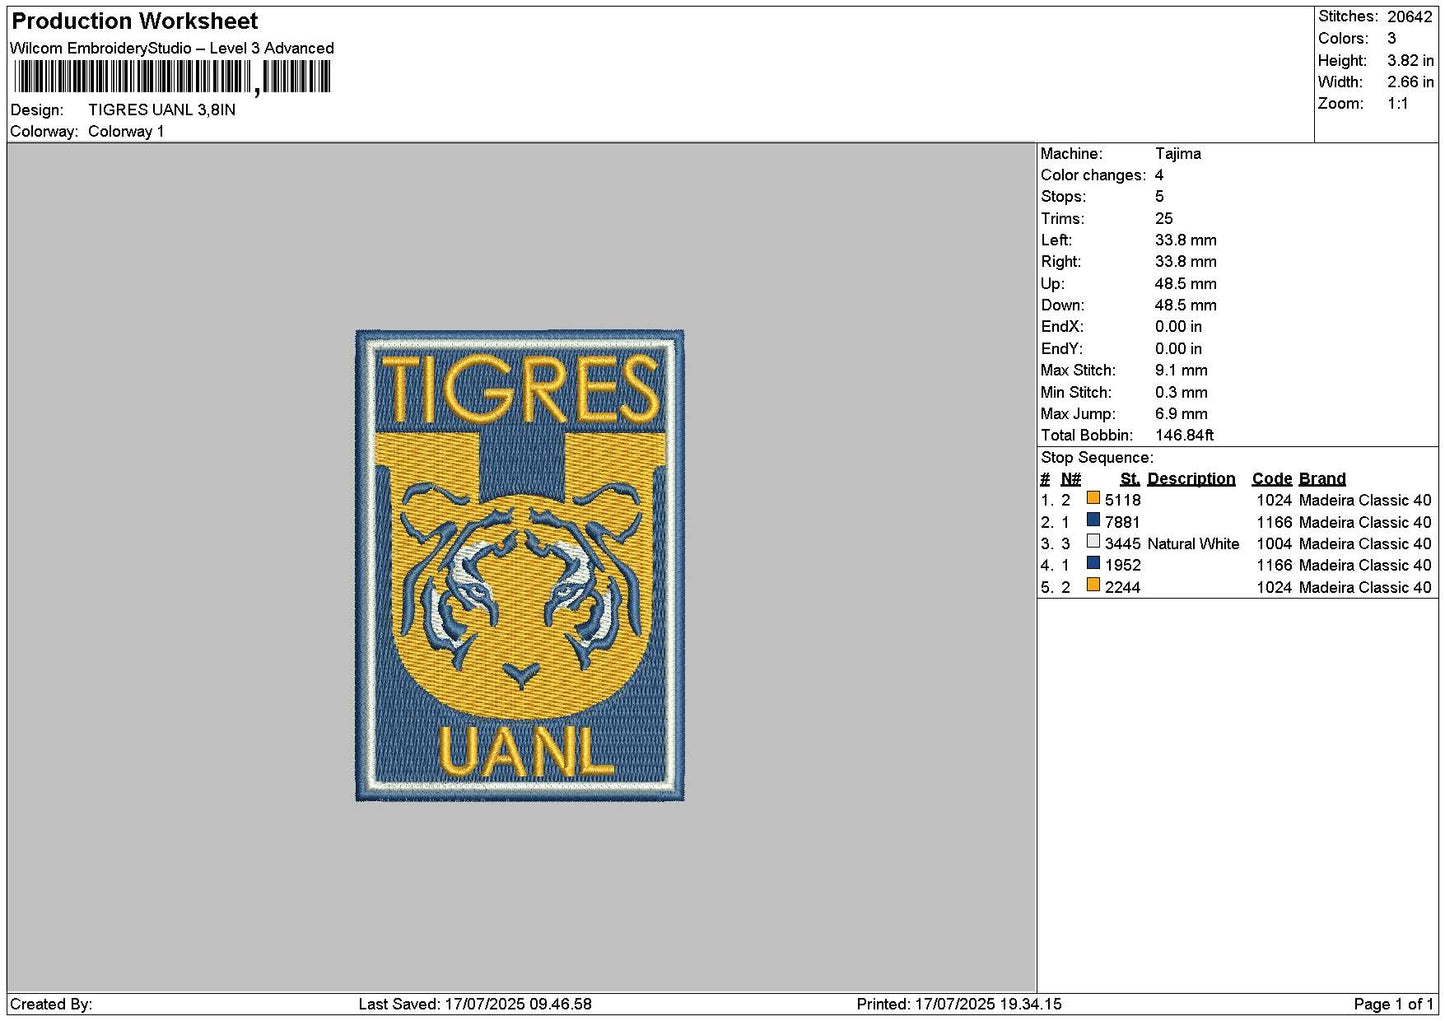Click the orange swatch for thread 2244

pyautogui.click(x=1093, y=586)
